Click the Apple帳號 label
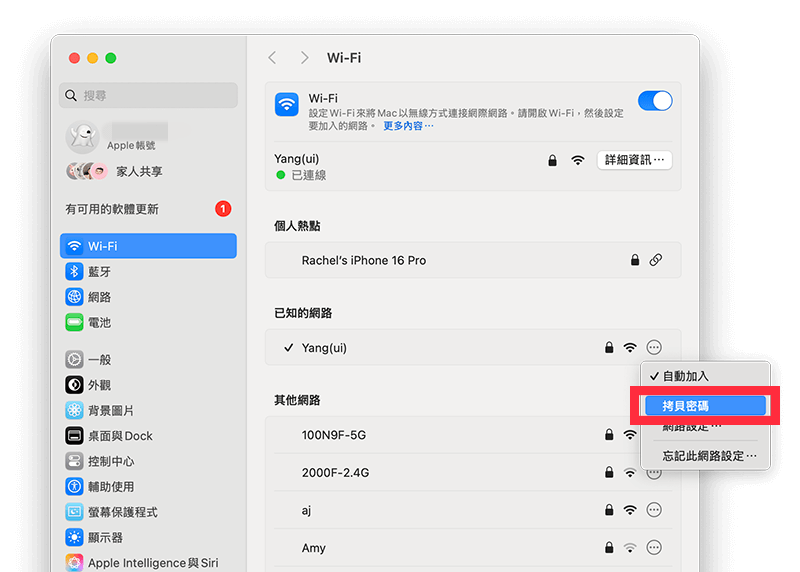This screenshot has width=800, height=572. 131,145
